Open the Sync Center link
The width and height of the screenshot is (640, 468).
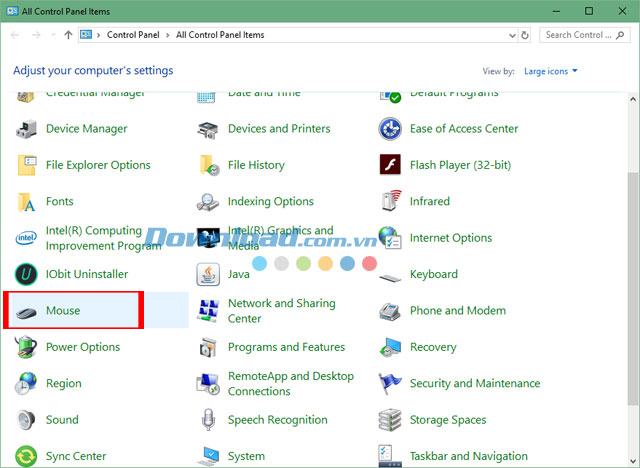[76, 456]
